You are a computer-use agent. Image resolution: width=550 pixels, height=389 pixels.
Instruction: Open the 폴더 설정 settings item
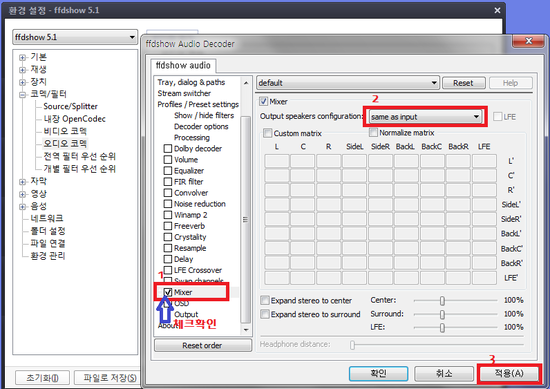coord(48,231)
